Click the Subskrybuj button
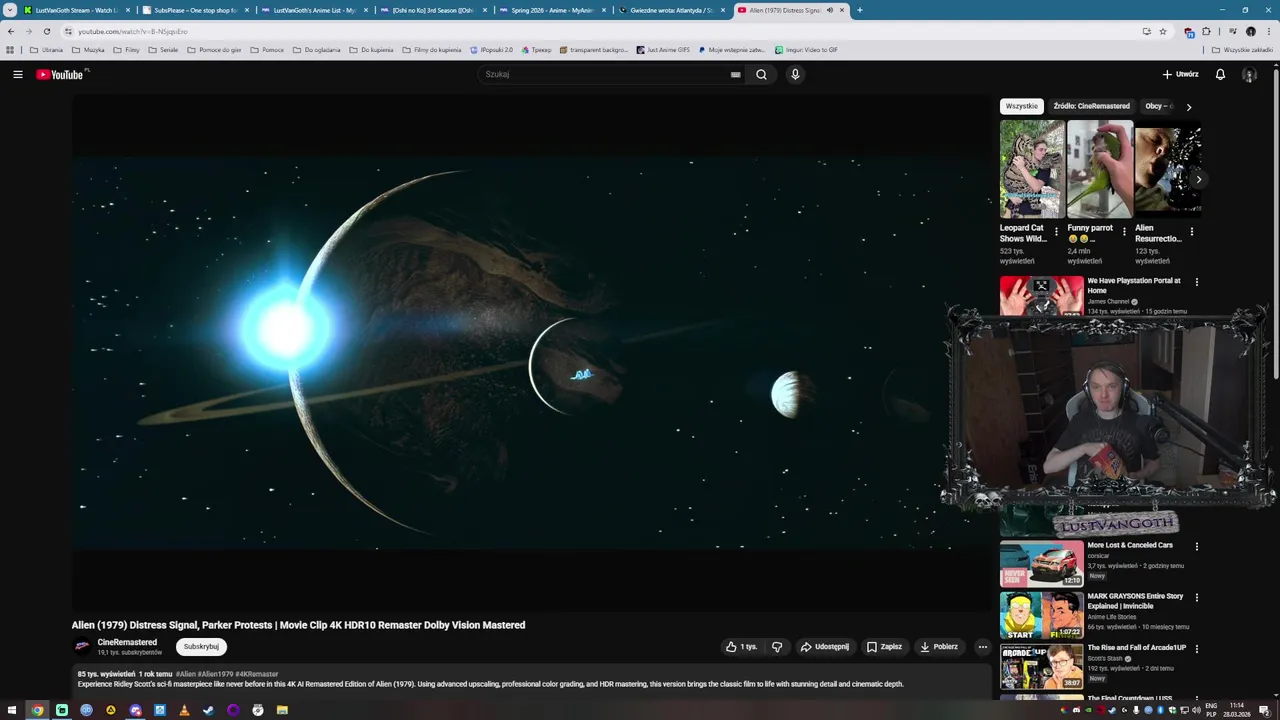Viewport: 1280px width, 720px height. pos(201,647)
